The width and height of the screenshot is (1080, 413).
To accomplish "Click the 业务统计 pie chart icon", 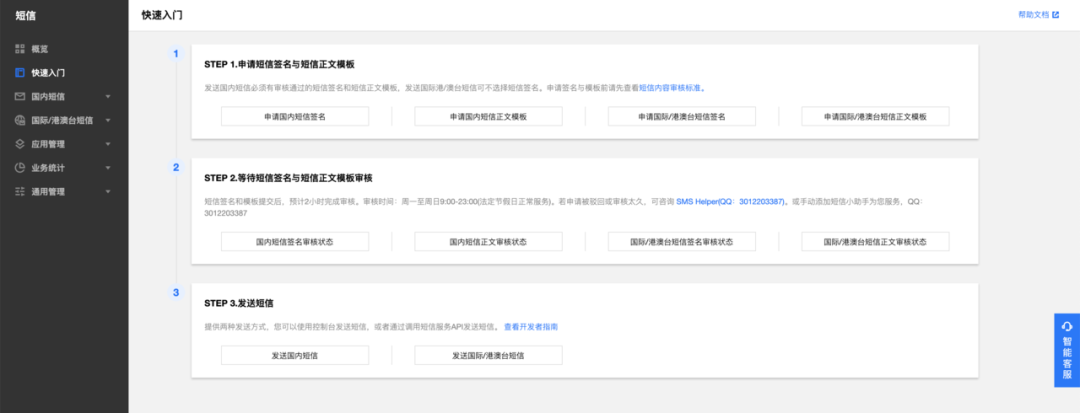I will click(20, 167).
